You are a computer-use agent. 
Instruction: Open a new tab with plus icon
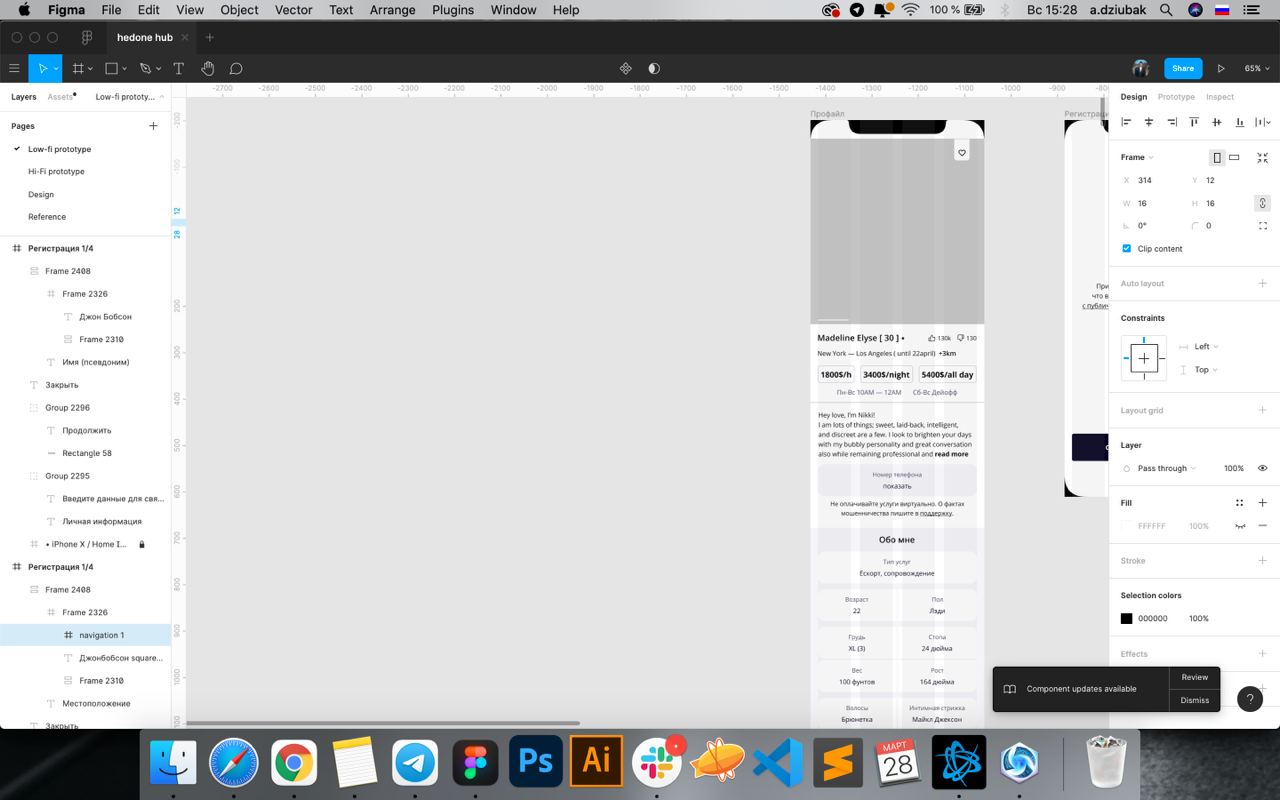point(209,37)
